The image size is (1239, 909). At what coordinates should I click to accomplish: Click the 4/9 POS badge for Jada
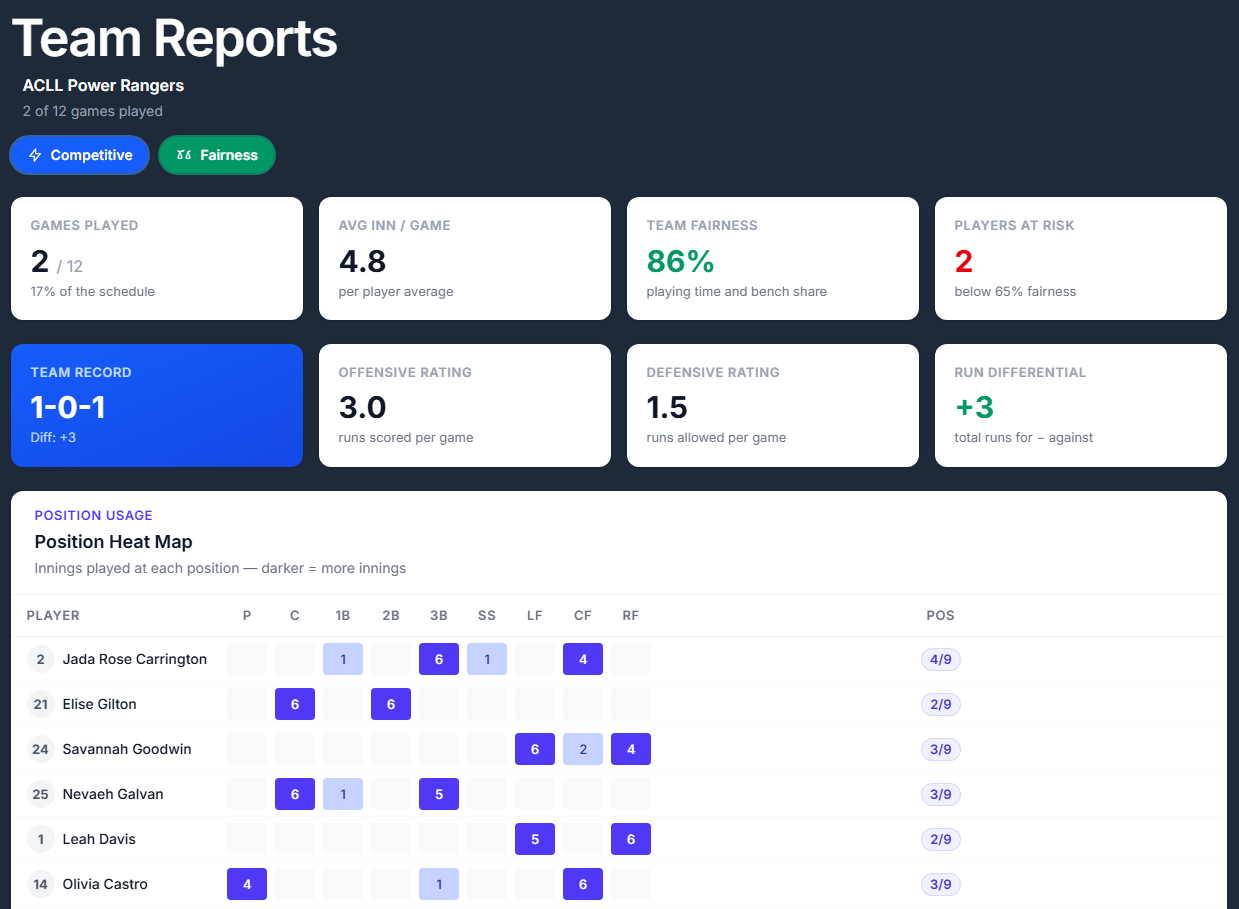pyautogui.click(x=940, y=659)
